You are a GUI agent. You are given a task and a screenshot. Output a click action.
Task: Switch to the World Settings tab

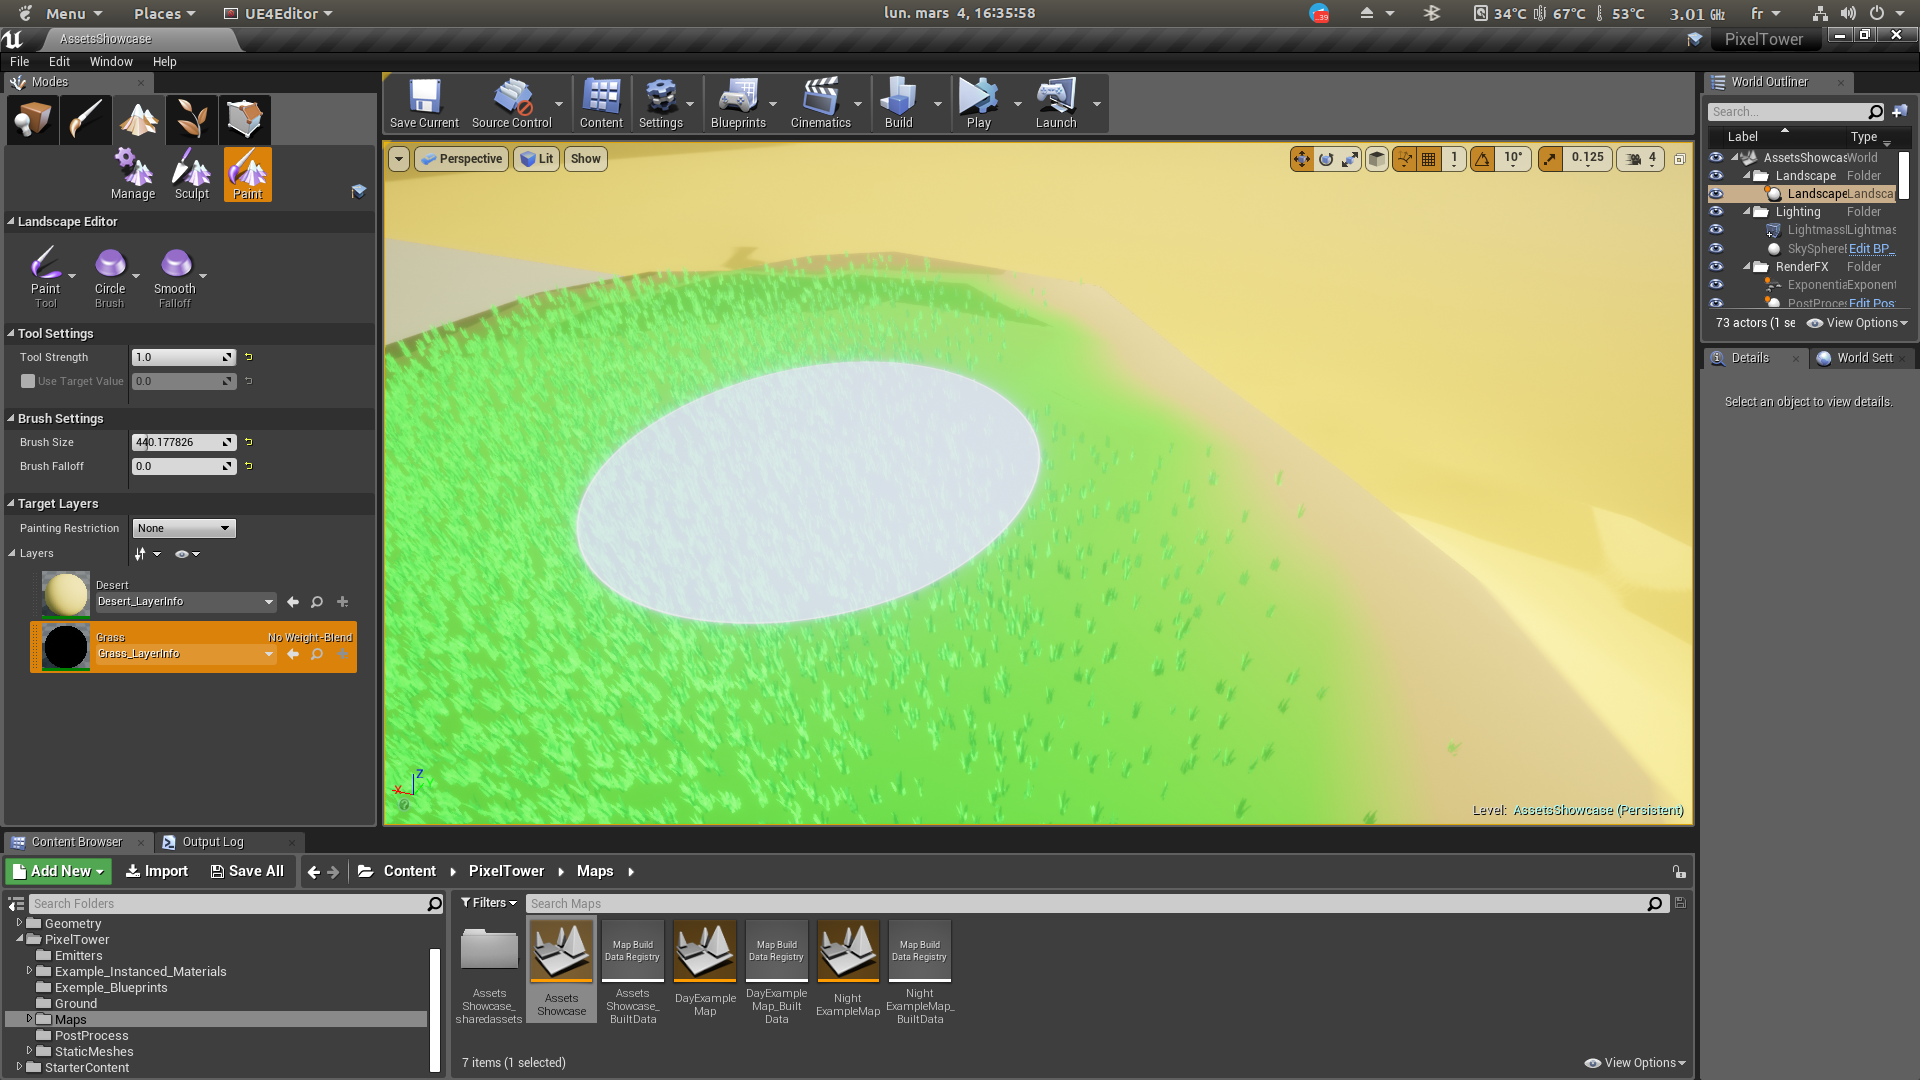point(1864,358)
